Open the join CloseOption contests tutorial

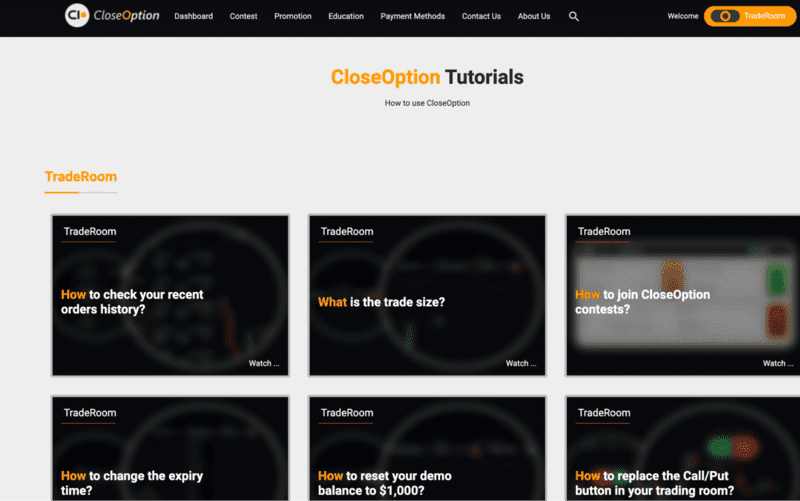click(x=683, y=295)
